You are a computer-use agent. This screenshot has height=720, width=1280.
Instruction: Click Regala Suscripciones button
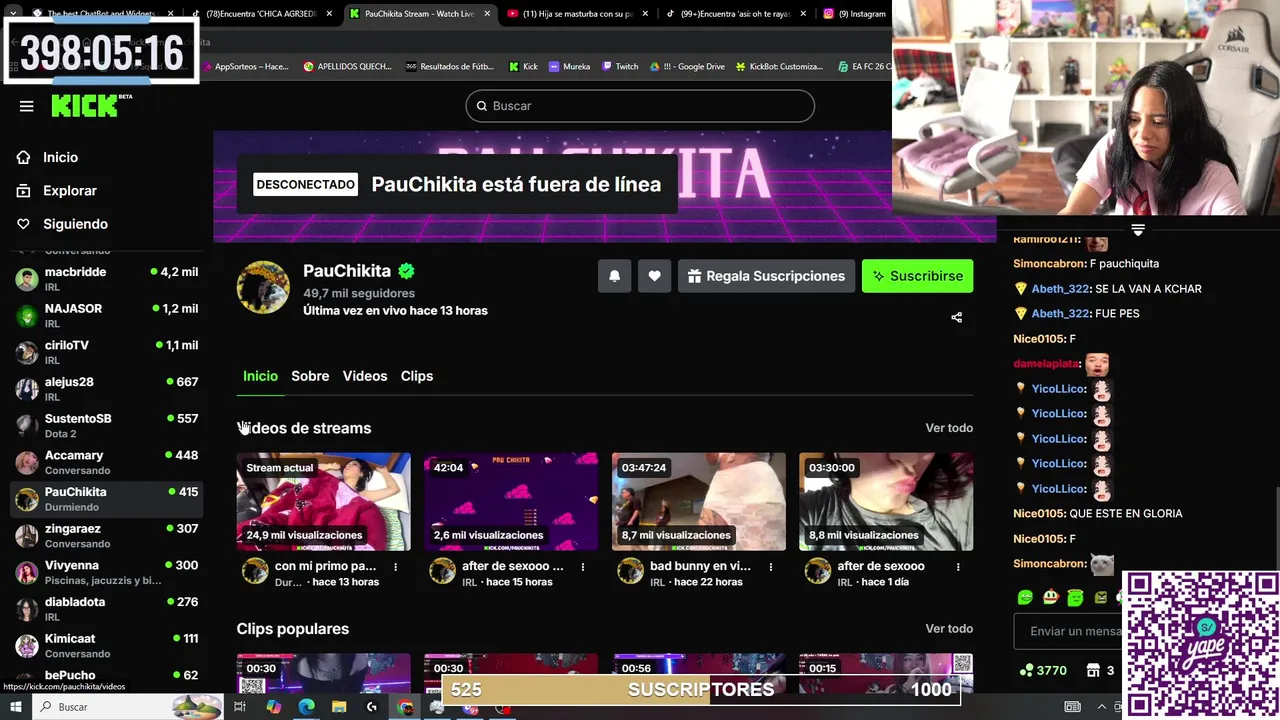click(x=766, y=276)
